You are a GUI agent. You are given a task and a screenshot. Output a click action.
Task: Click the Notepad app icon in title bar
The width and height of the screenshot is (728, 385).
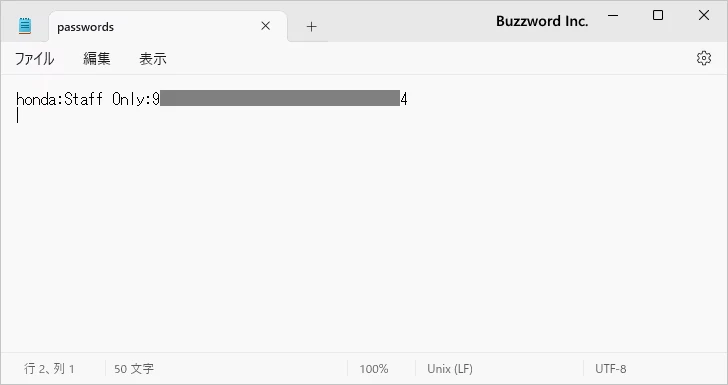point(25,26)
